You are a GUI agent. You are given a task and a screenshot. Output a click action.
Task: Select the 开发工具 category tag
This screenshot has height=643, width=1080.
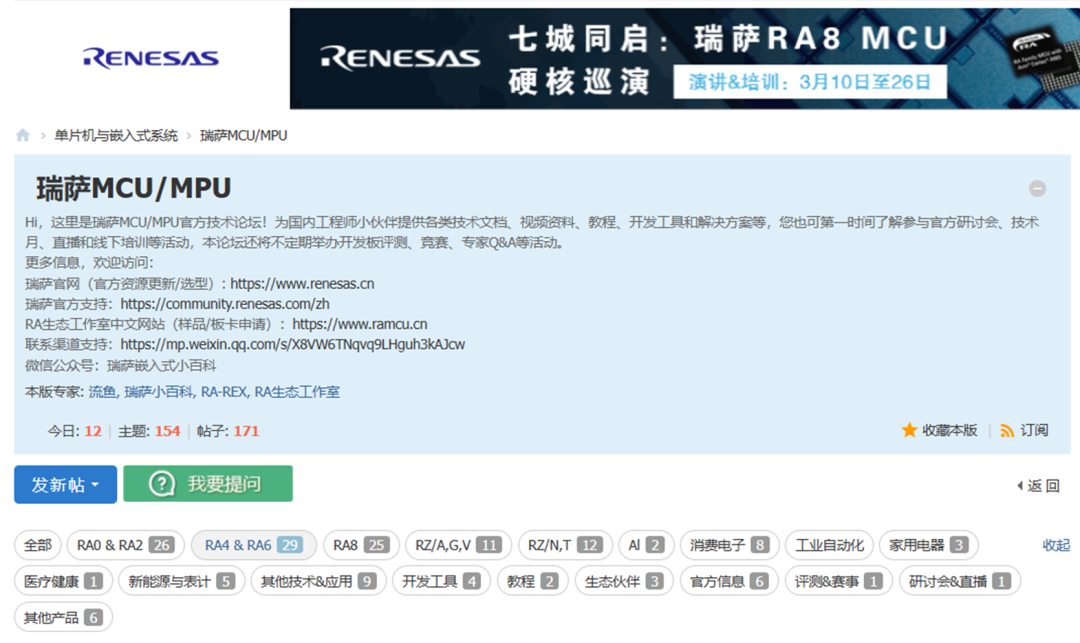click(441, 581)
